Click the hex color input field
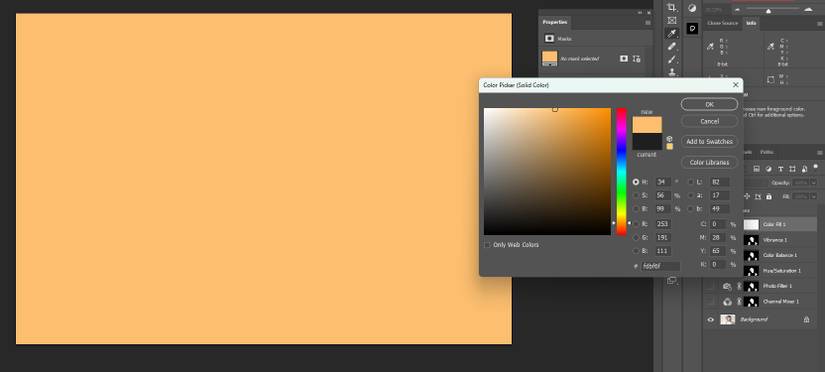Screen dimensions: 825x372 [x=660, y=266]
